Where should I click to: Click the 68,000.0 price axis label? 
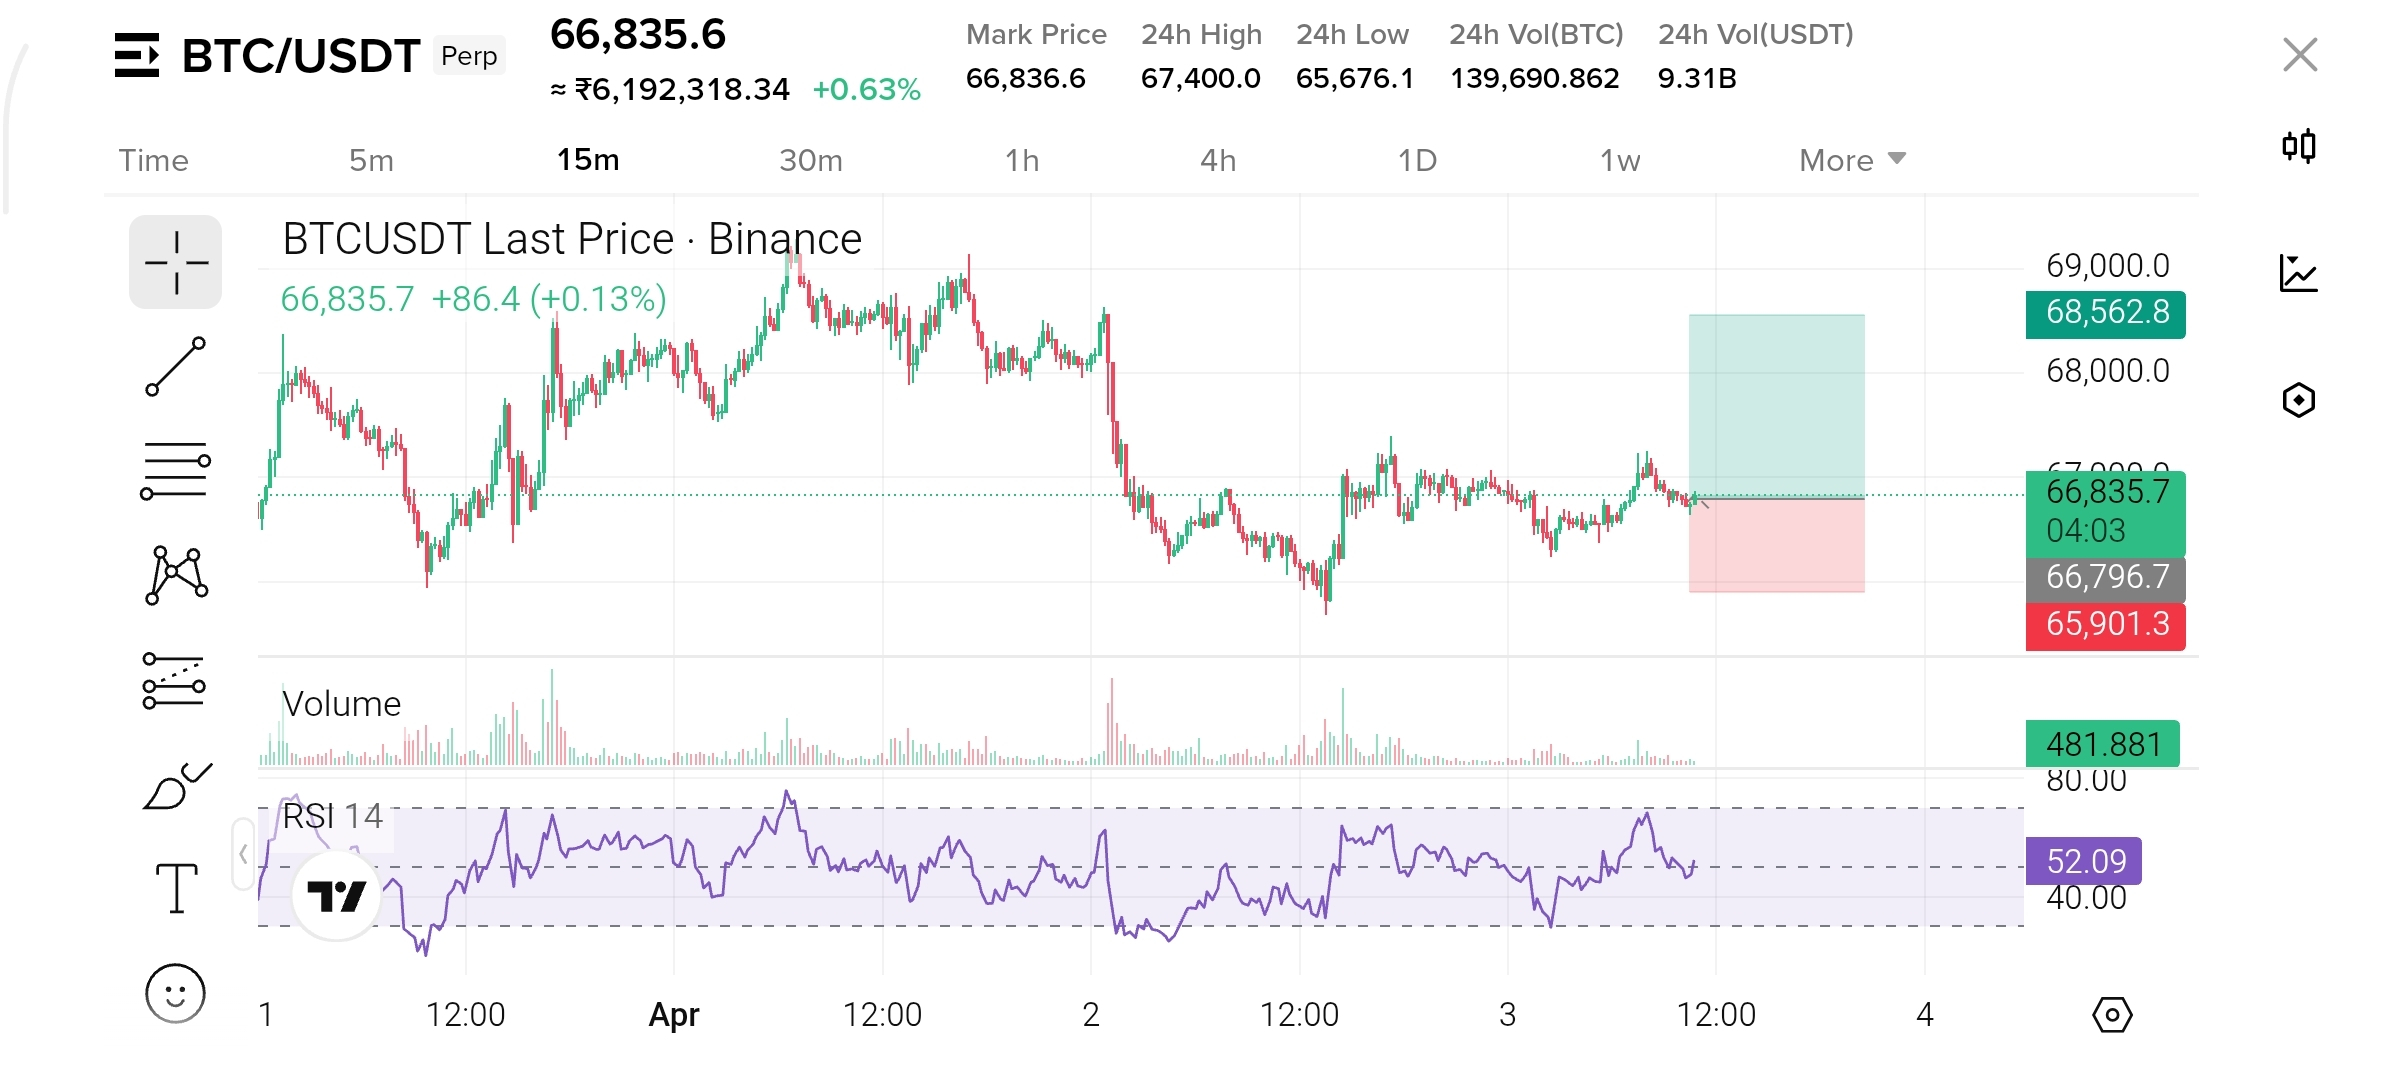(2108, 371)
